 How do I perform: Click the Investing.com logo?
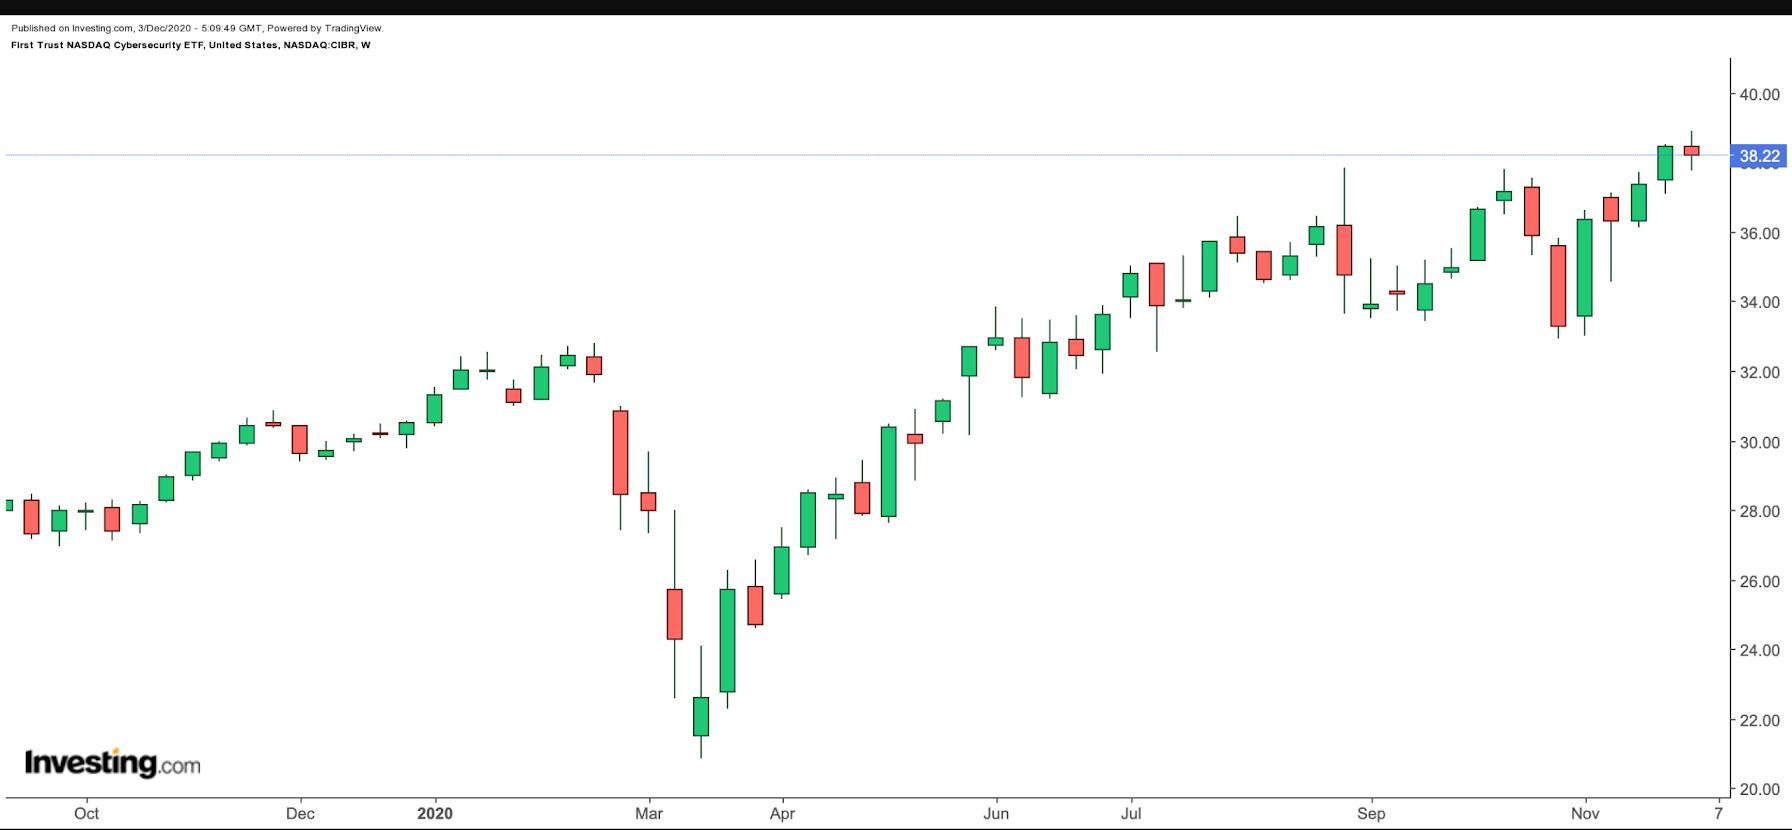(x=112, y=763)
